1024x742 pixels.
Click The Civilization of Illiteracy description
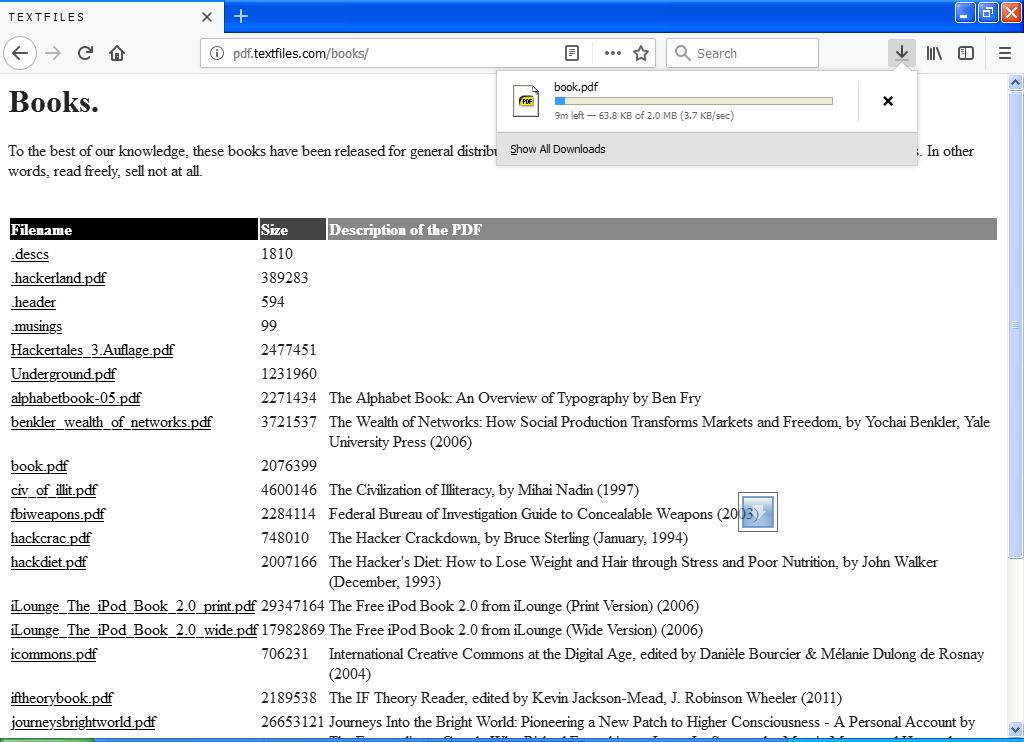(x=484, y=491)
